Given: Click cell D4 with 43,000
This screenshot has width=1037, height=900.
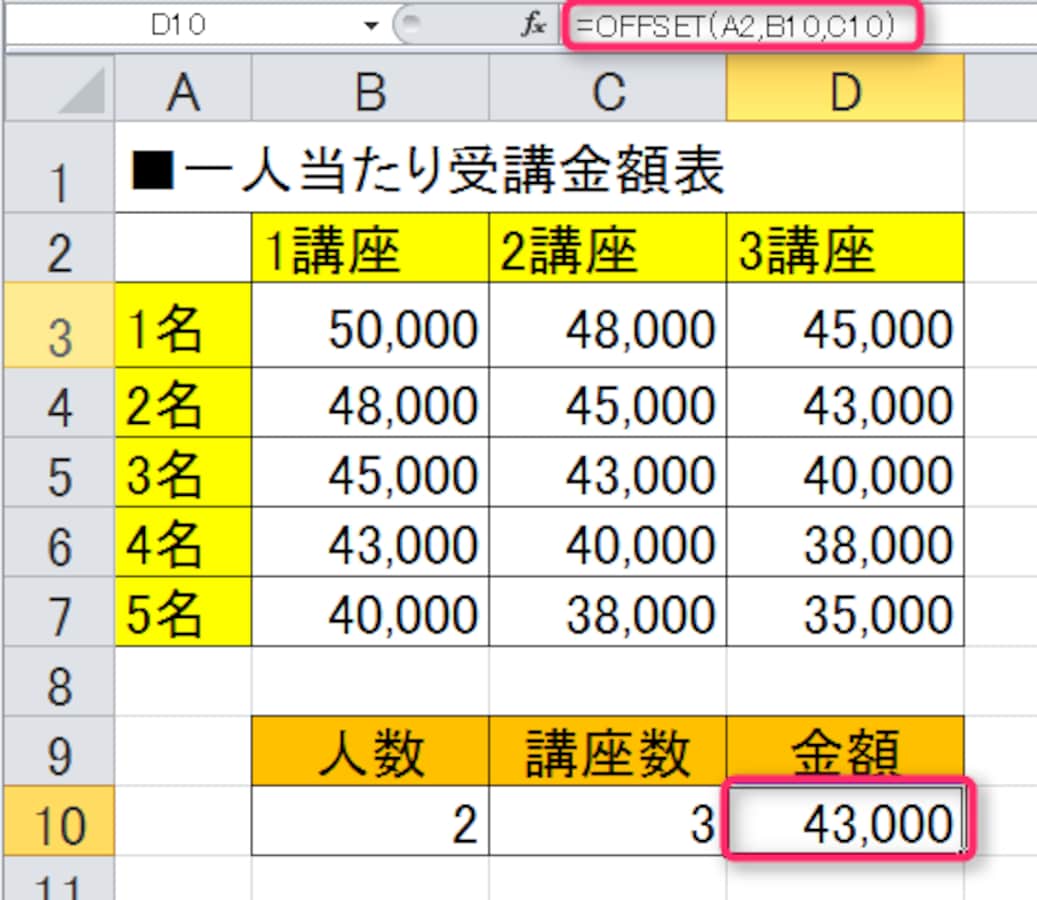Looking at the screenshot, I should pos(845,402).
